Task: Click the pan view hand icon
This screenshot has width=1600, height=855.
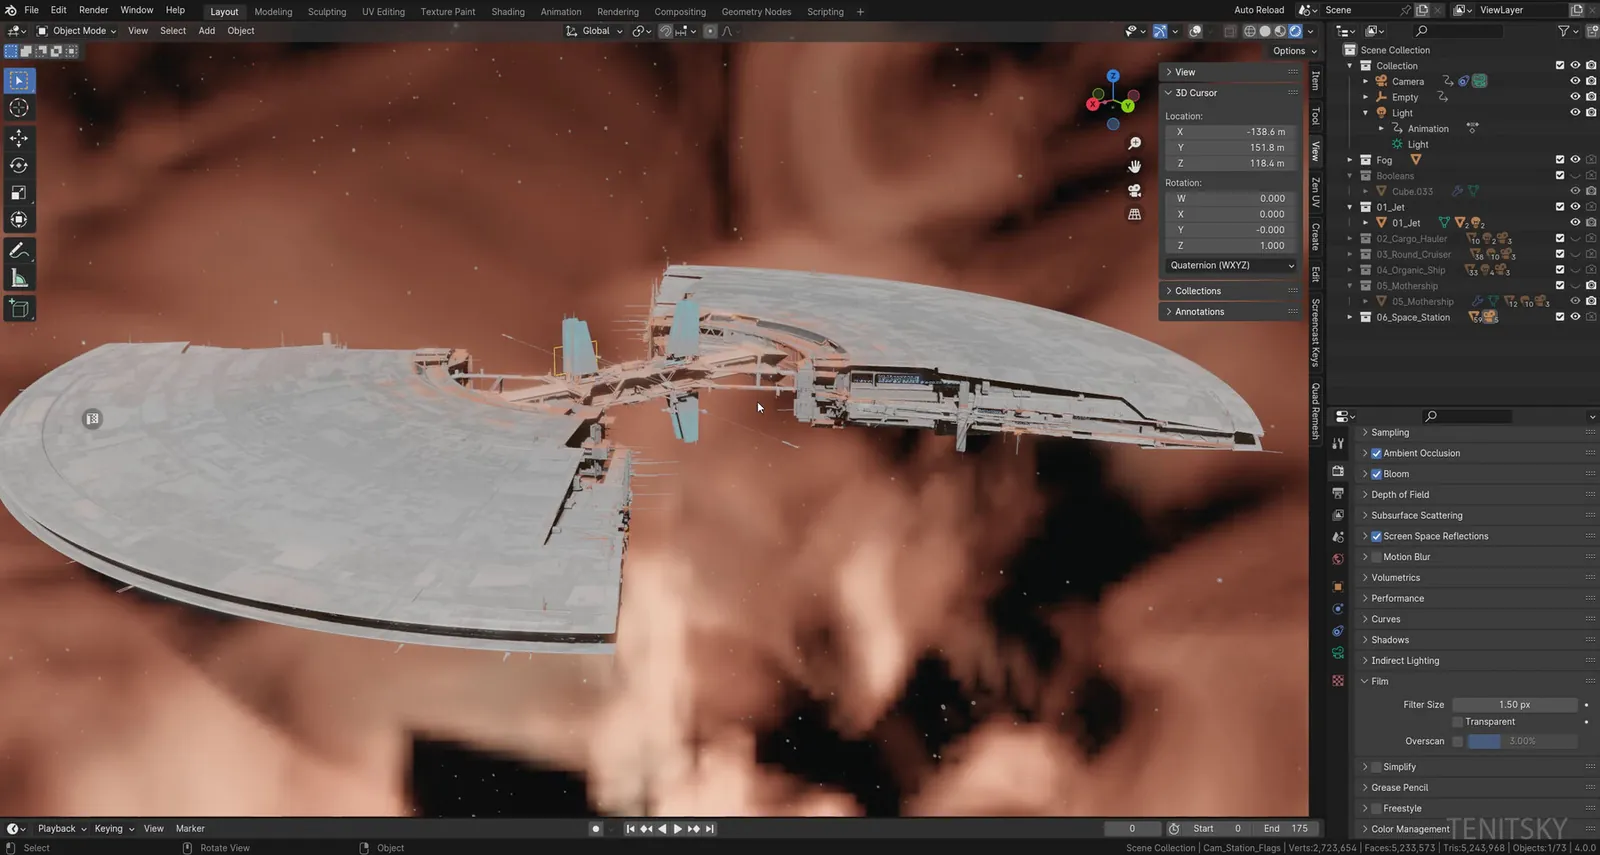Action: [x=1134, y=166]
